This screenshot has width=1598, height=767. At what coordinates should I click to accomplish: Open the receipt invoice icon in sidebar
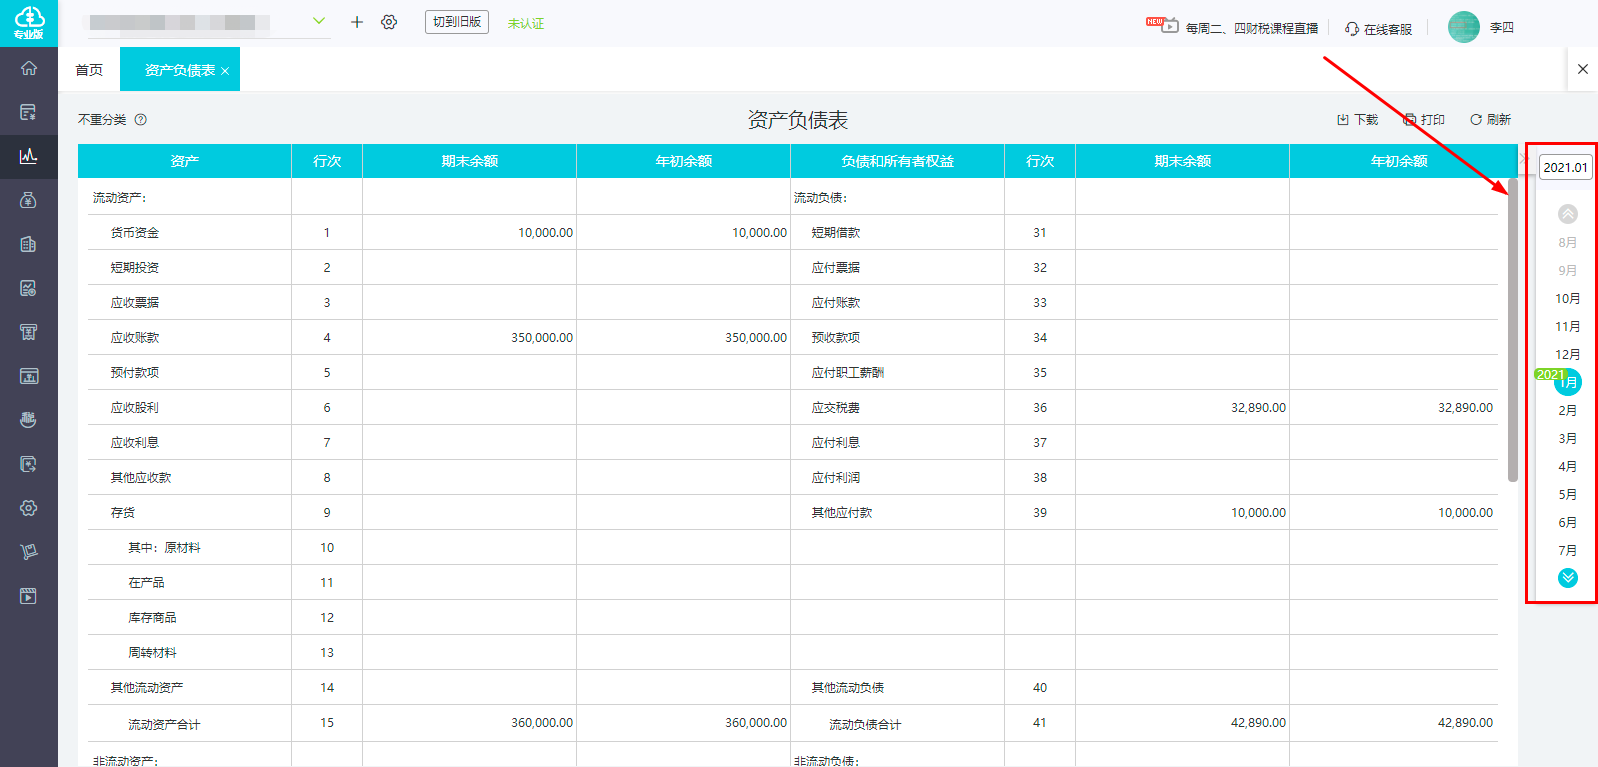point(29,332)
